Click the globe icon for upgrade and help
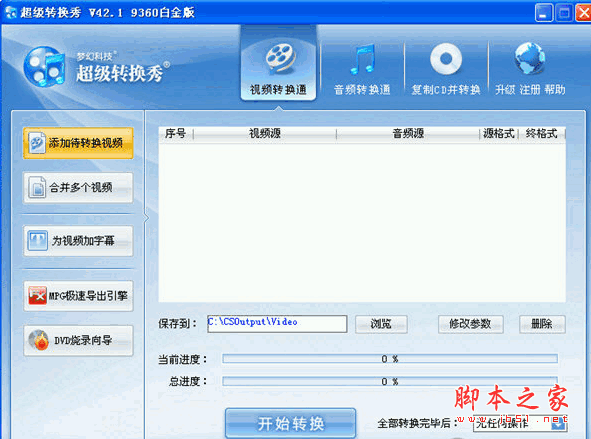Image resolution: width=591 pixels, height=439 pixels. click(530, 58)
